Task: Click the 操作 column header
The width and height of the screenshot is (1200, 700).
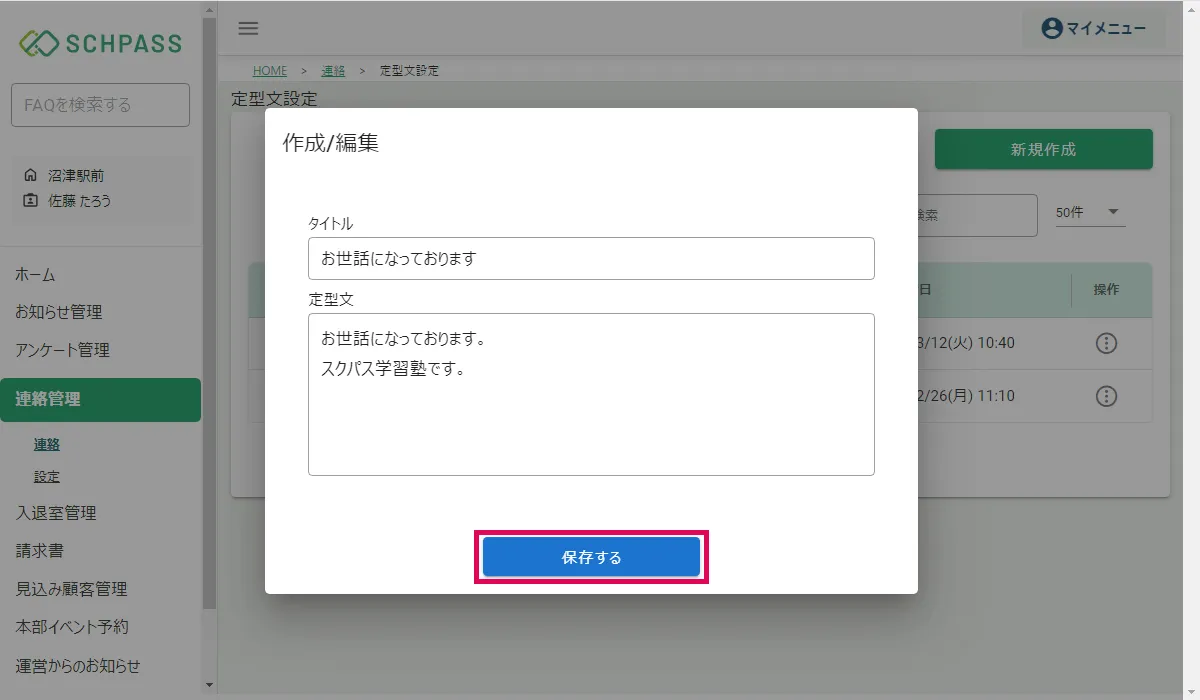Action: click(1106, 290)
